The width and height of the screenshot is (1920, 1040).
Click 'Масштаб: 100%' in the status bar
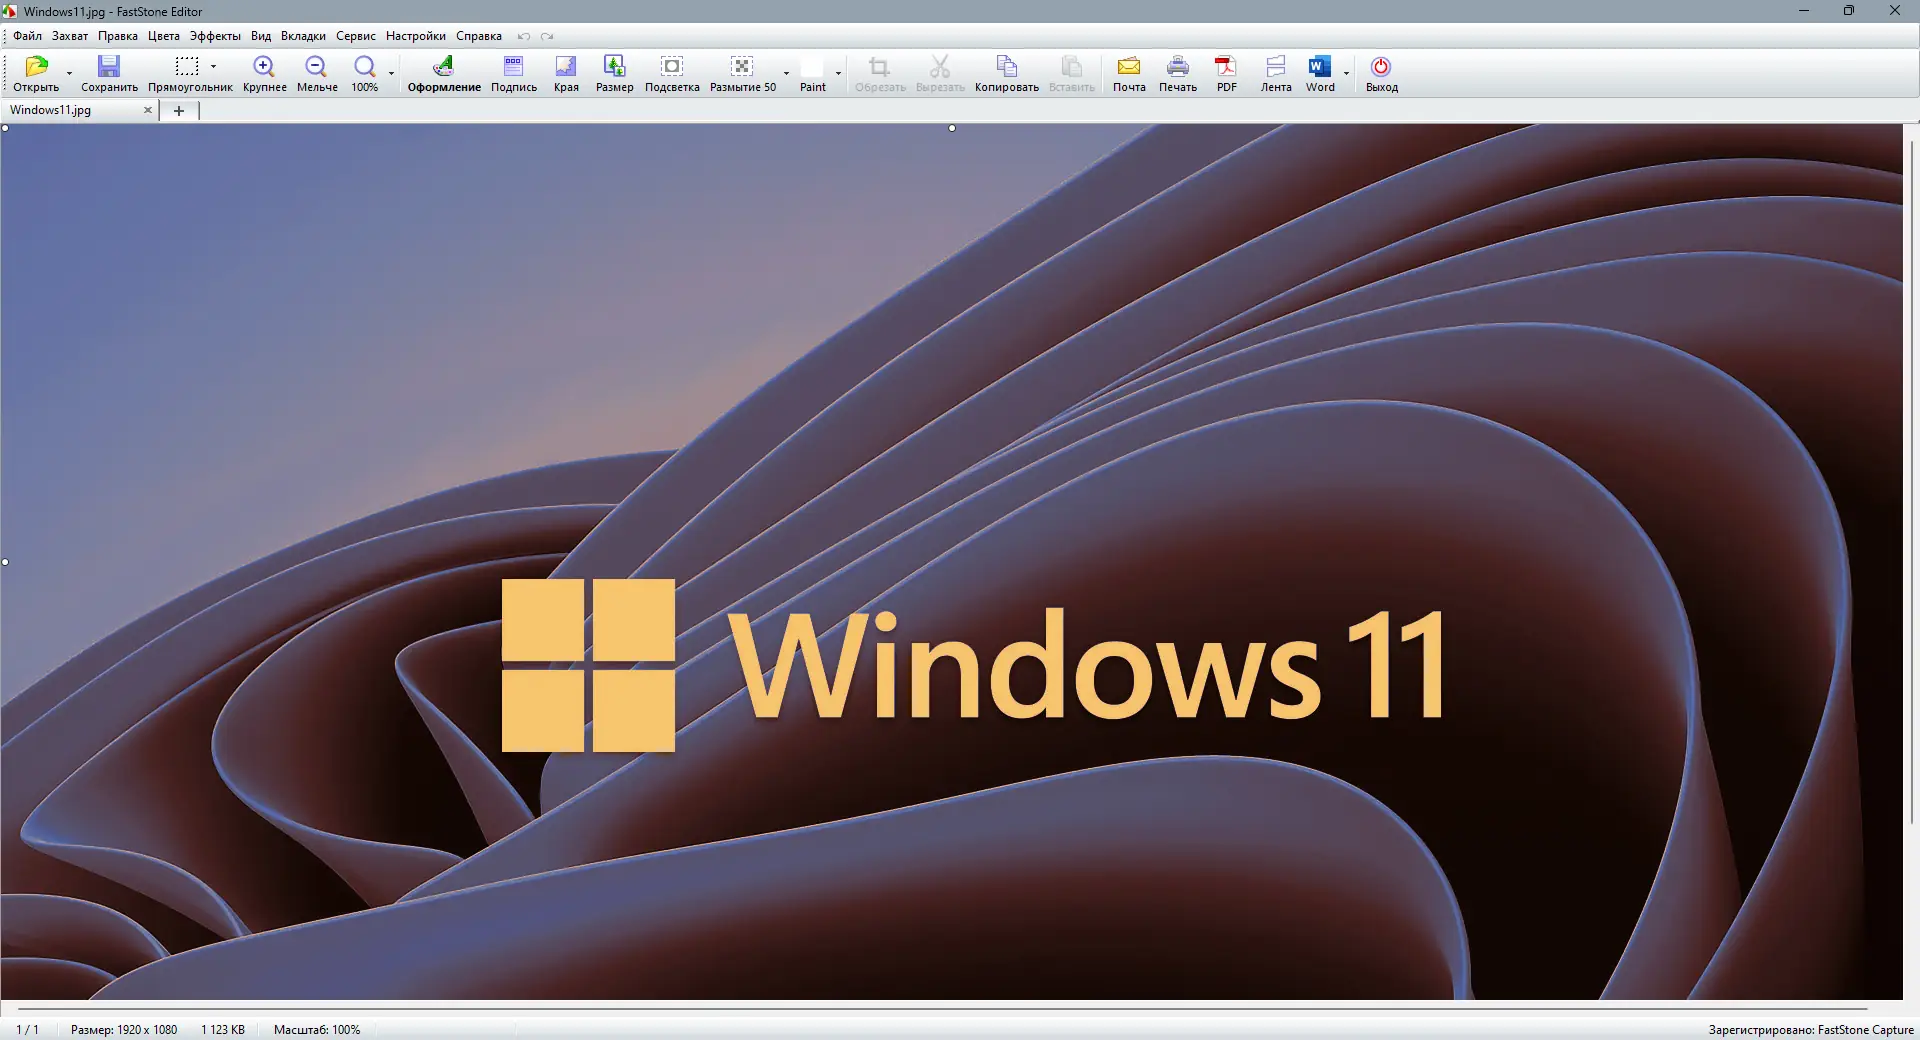[317, 1029]
